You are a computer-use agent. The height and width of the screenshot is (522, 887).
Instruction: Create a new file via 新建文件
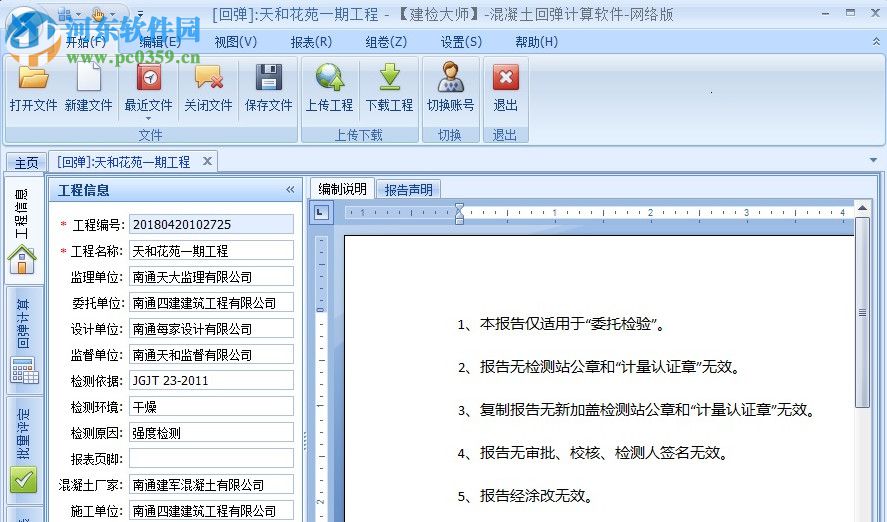[88, 88]
